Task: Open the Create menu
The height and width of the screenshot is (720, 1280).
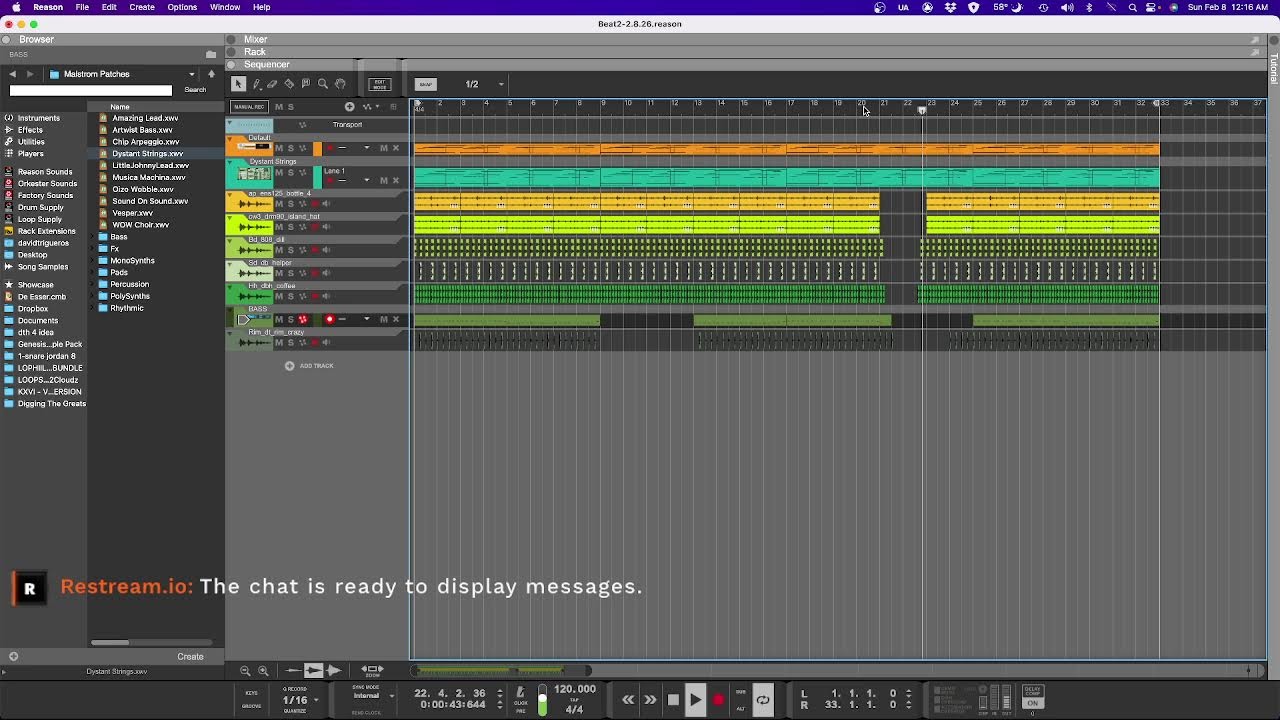Action: 142,7
